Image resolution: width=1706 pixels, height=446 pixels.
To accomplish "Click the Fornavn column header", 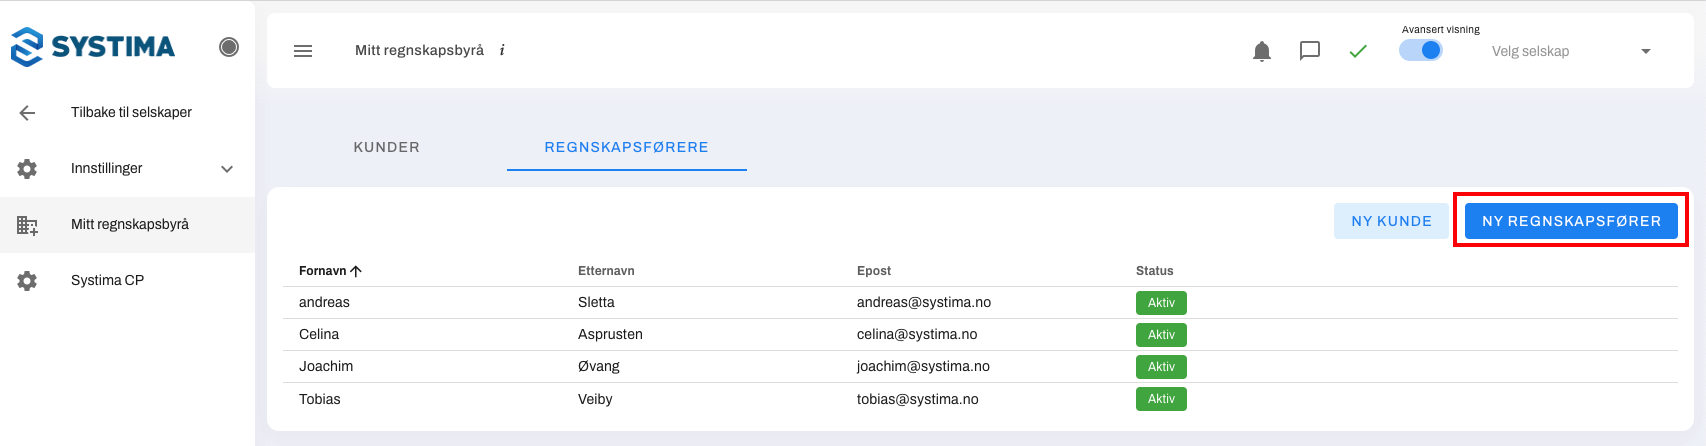I will (x=322, y=271).
